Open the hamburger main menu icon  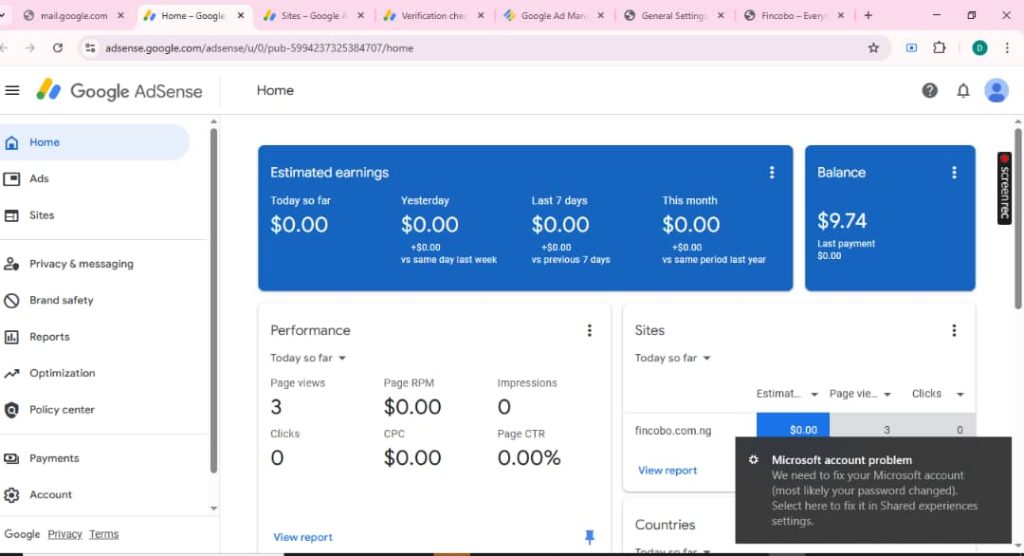pyautogui.click(x=12, y=91)
